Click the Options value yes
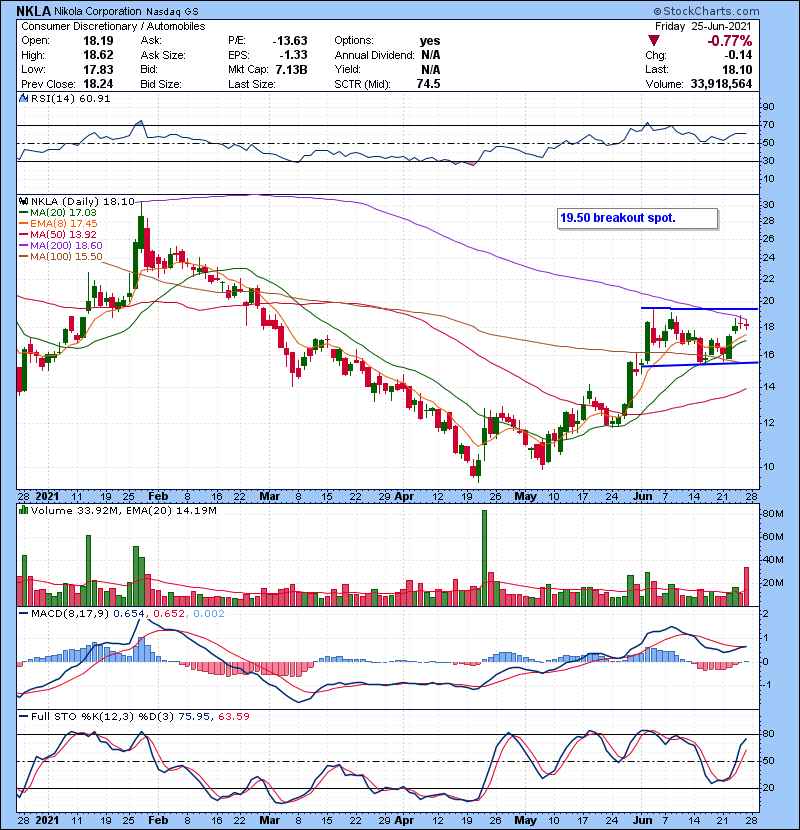The image size is (800, 830). point(430,41)
